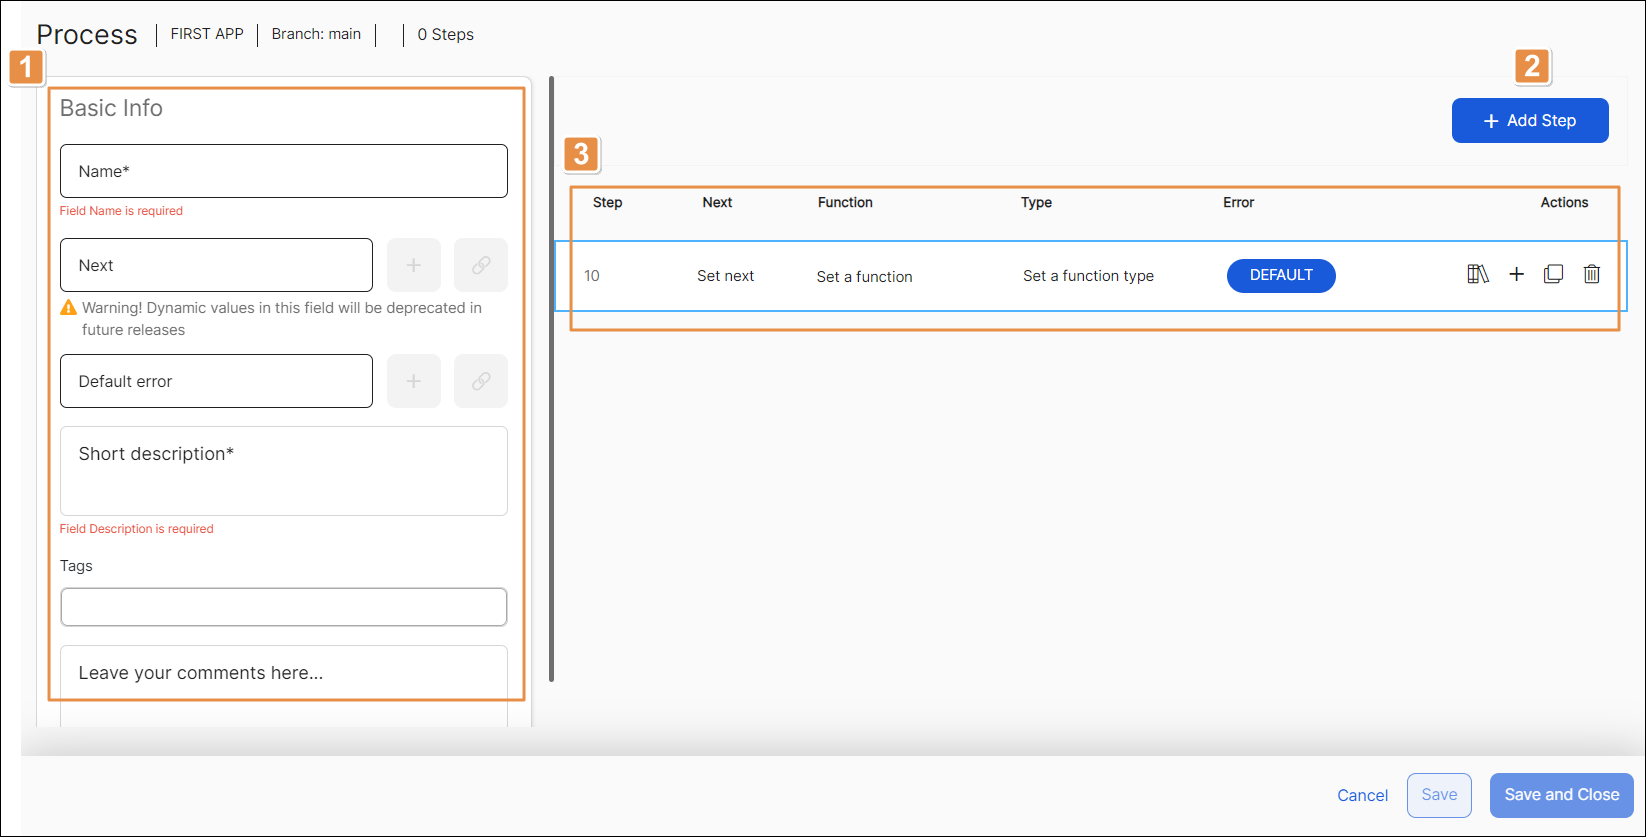
Task: Focus the Name input field
Action: click(284, 171)
